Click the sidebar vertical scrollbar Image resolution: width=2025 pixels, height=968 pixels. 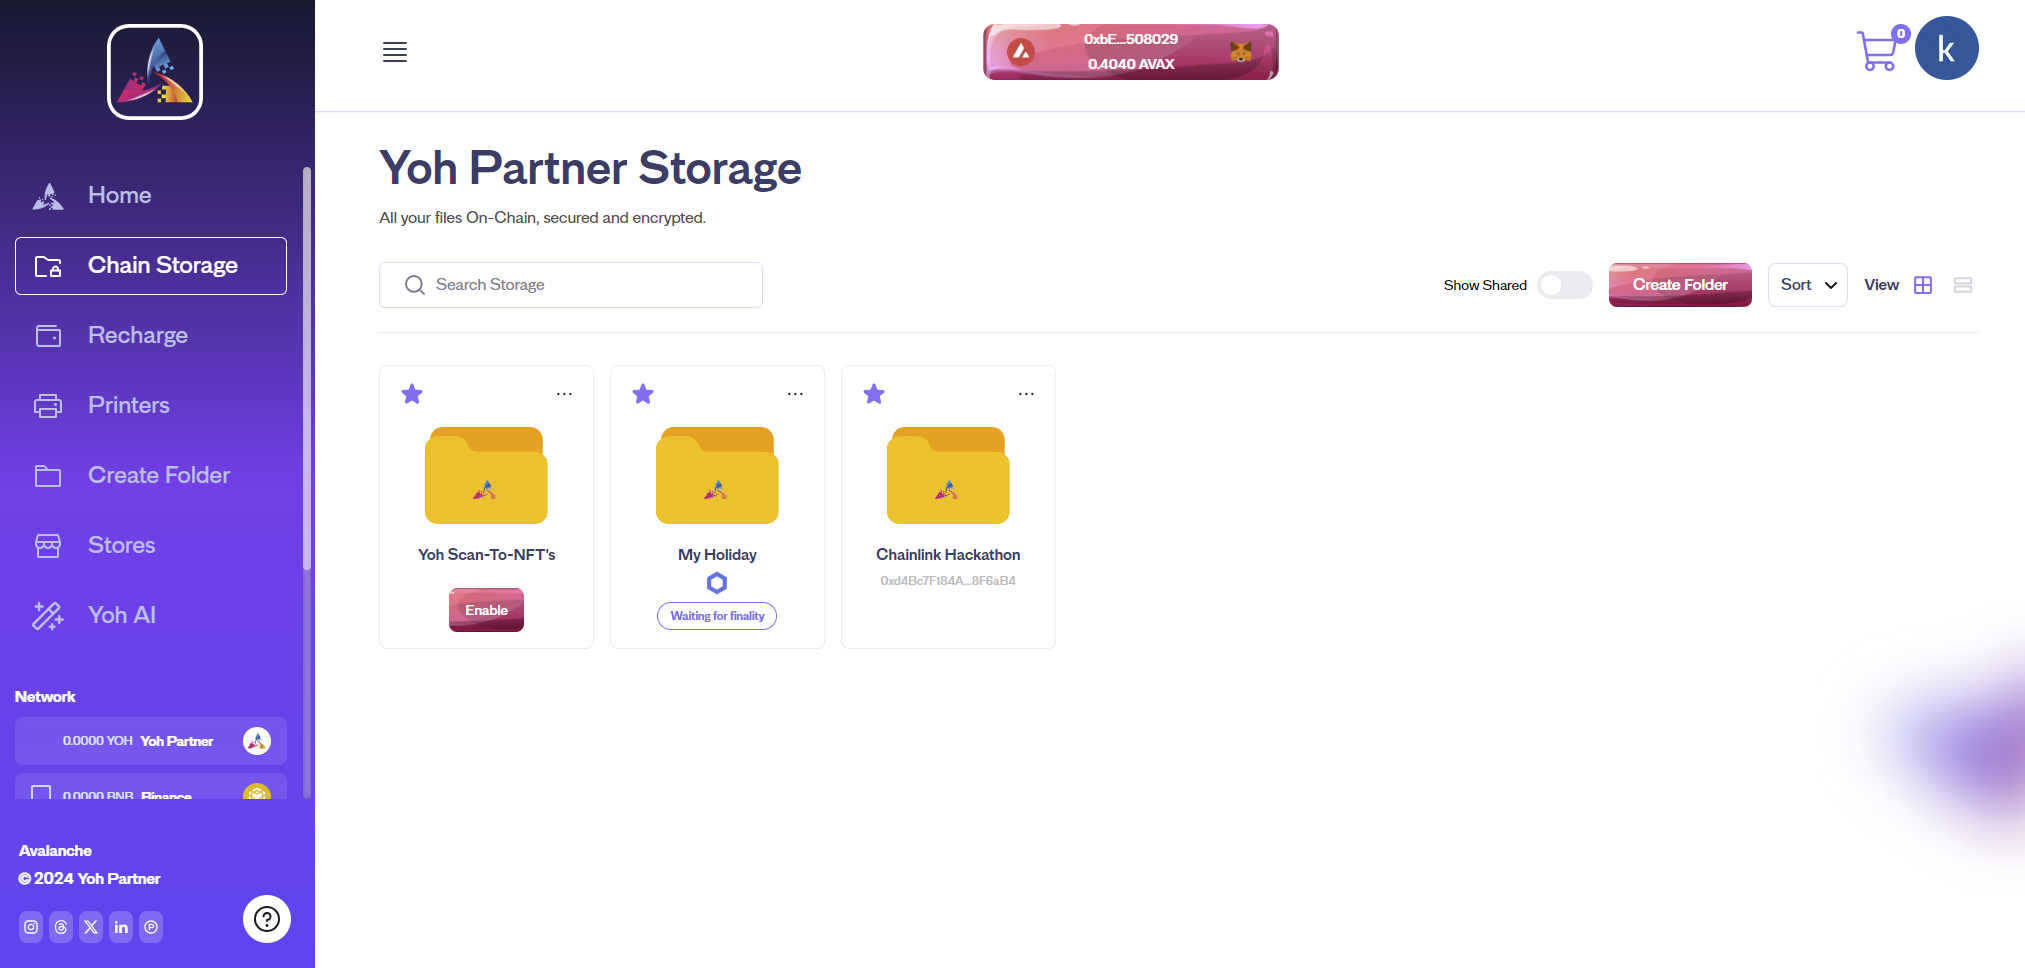307,370
